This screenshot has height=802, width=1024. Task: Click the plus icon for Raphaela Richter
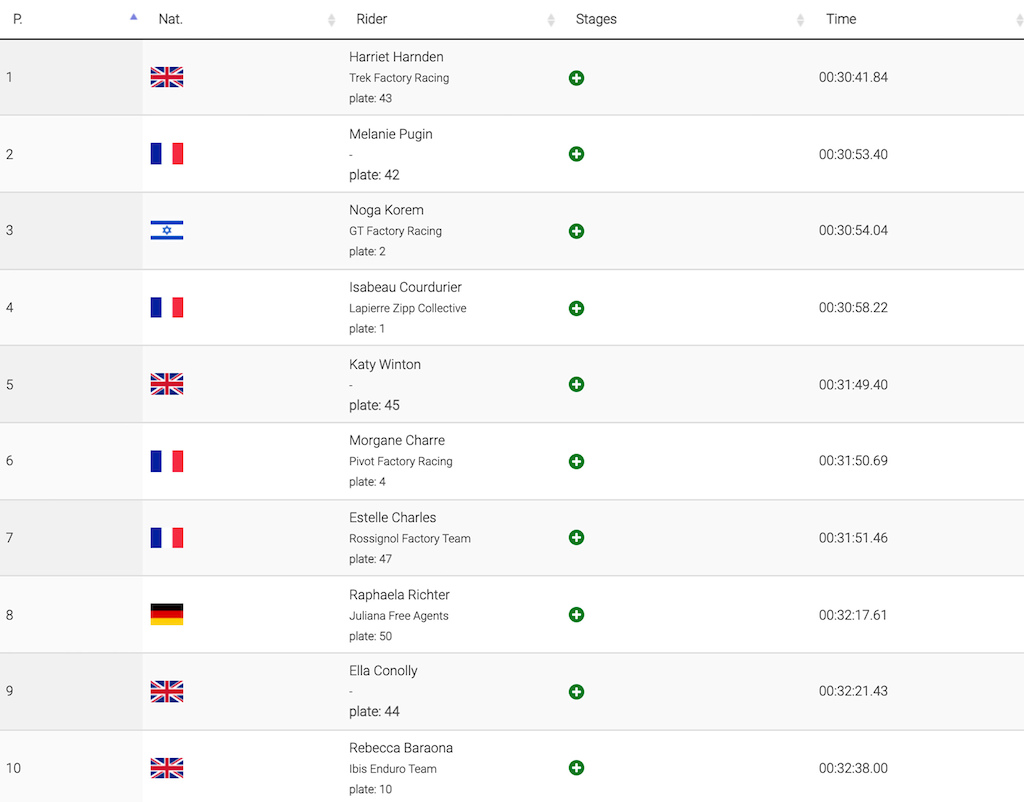click(576, 615)
